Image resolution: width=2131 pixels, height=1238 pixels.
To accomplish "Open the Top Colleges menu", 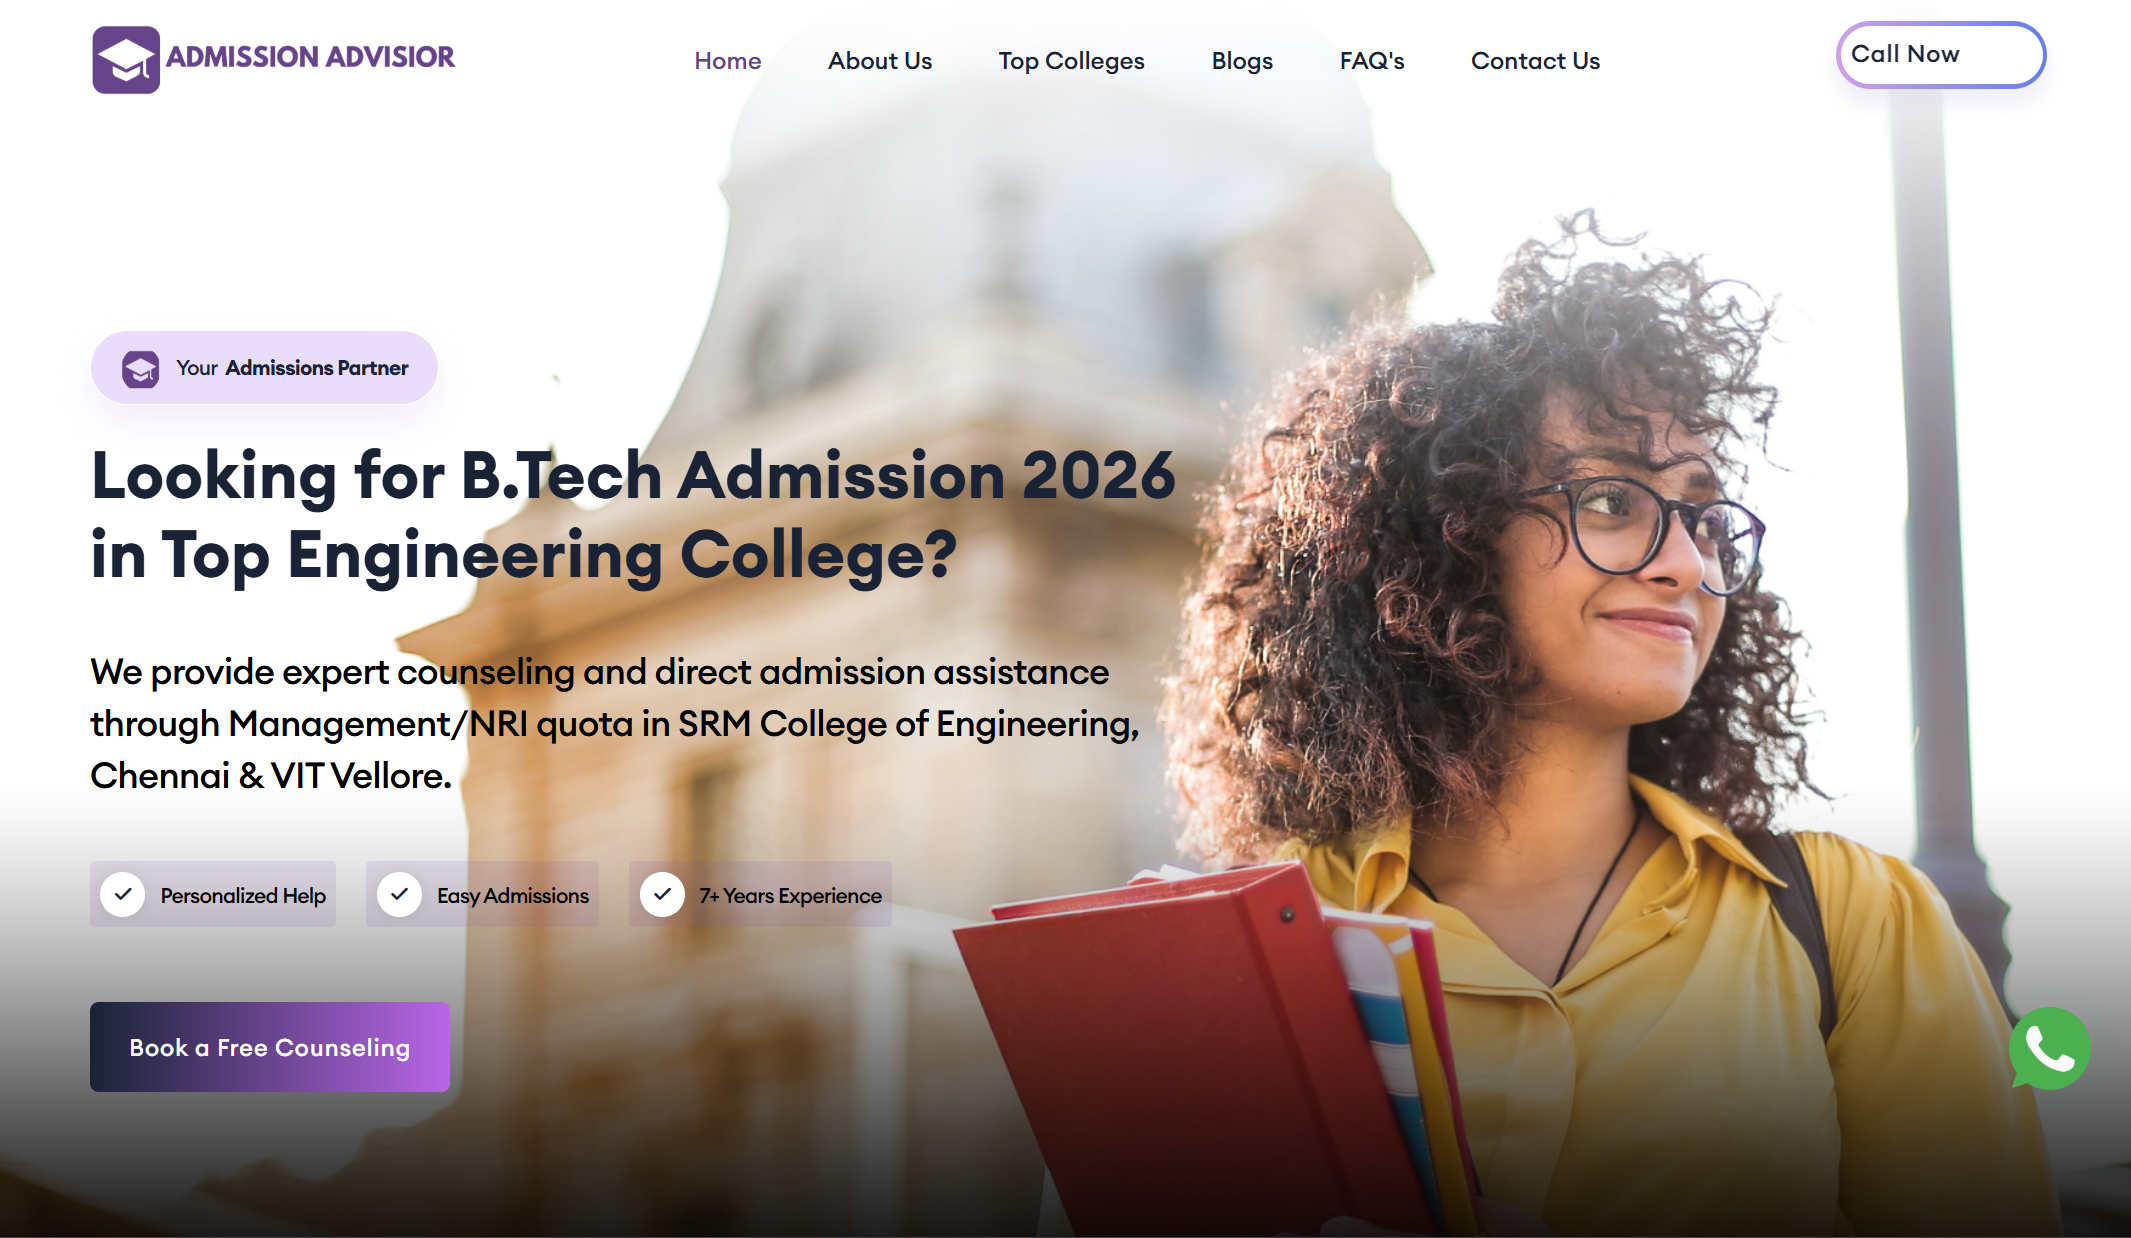I will click(x=1071, y=61).
